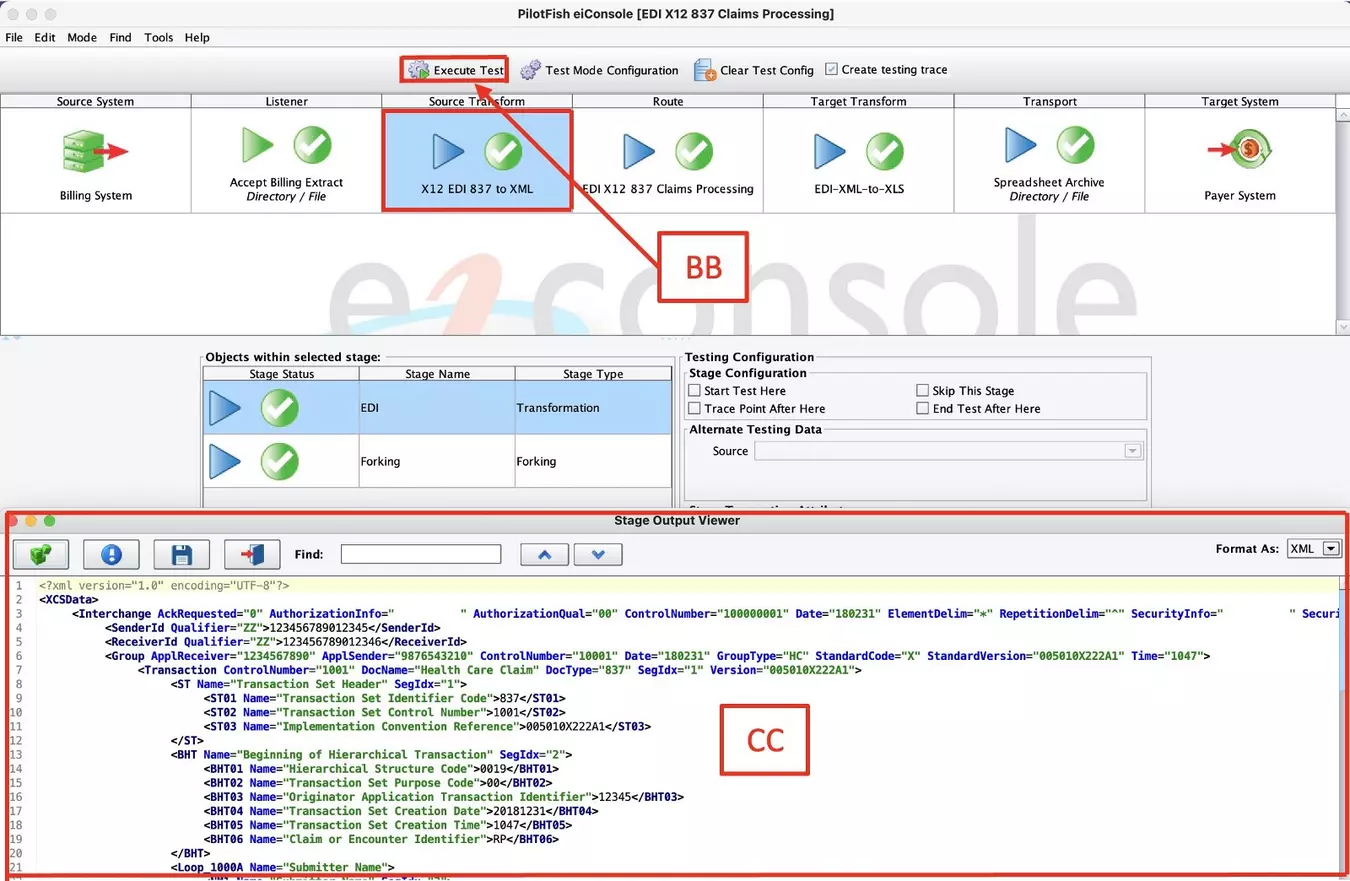Image resolution: width=1350 pixels, height=881 pixels.
Task: Click the XCSData opening tag line
Action: 68,599
